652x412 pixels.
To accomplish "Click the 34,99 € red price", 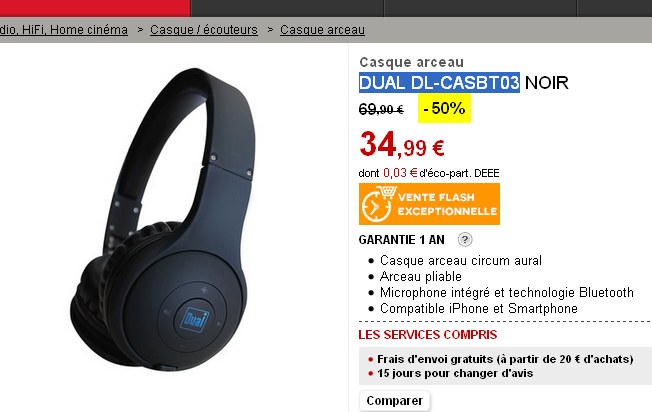I will point(402,145).
